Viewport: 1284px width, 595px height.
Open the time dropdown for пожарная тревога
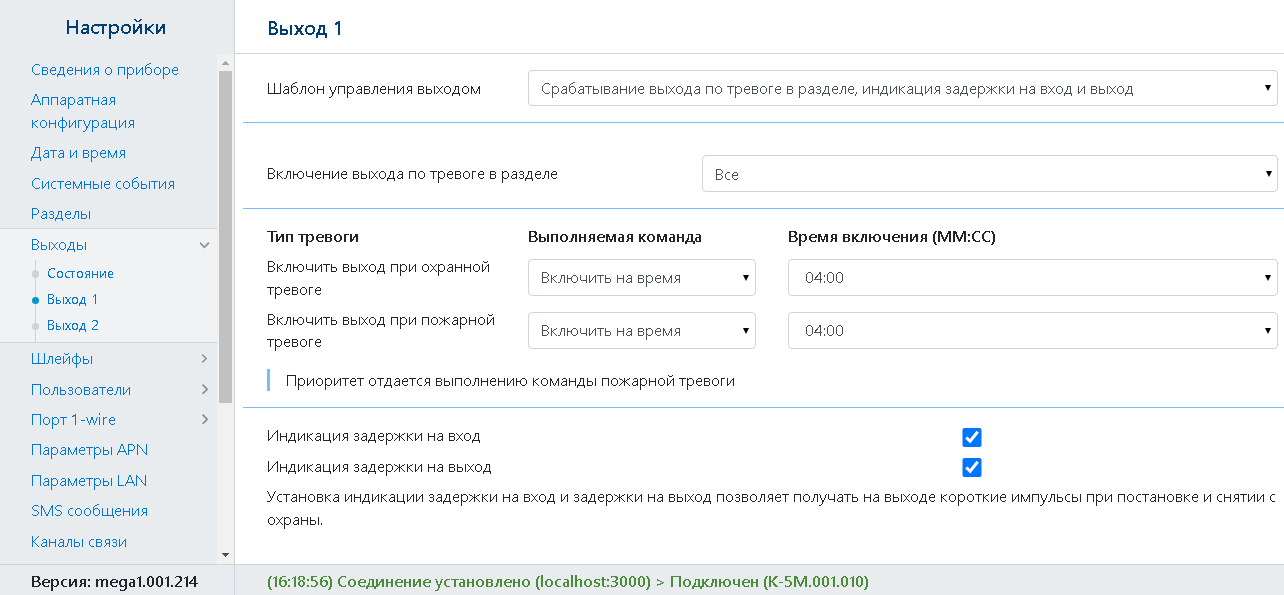coord(1033,331)
